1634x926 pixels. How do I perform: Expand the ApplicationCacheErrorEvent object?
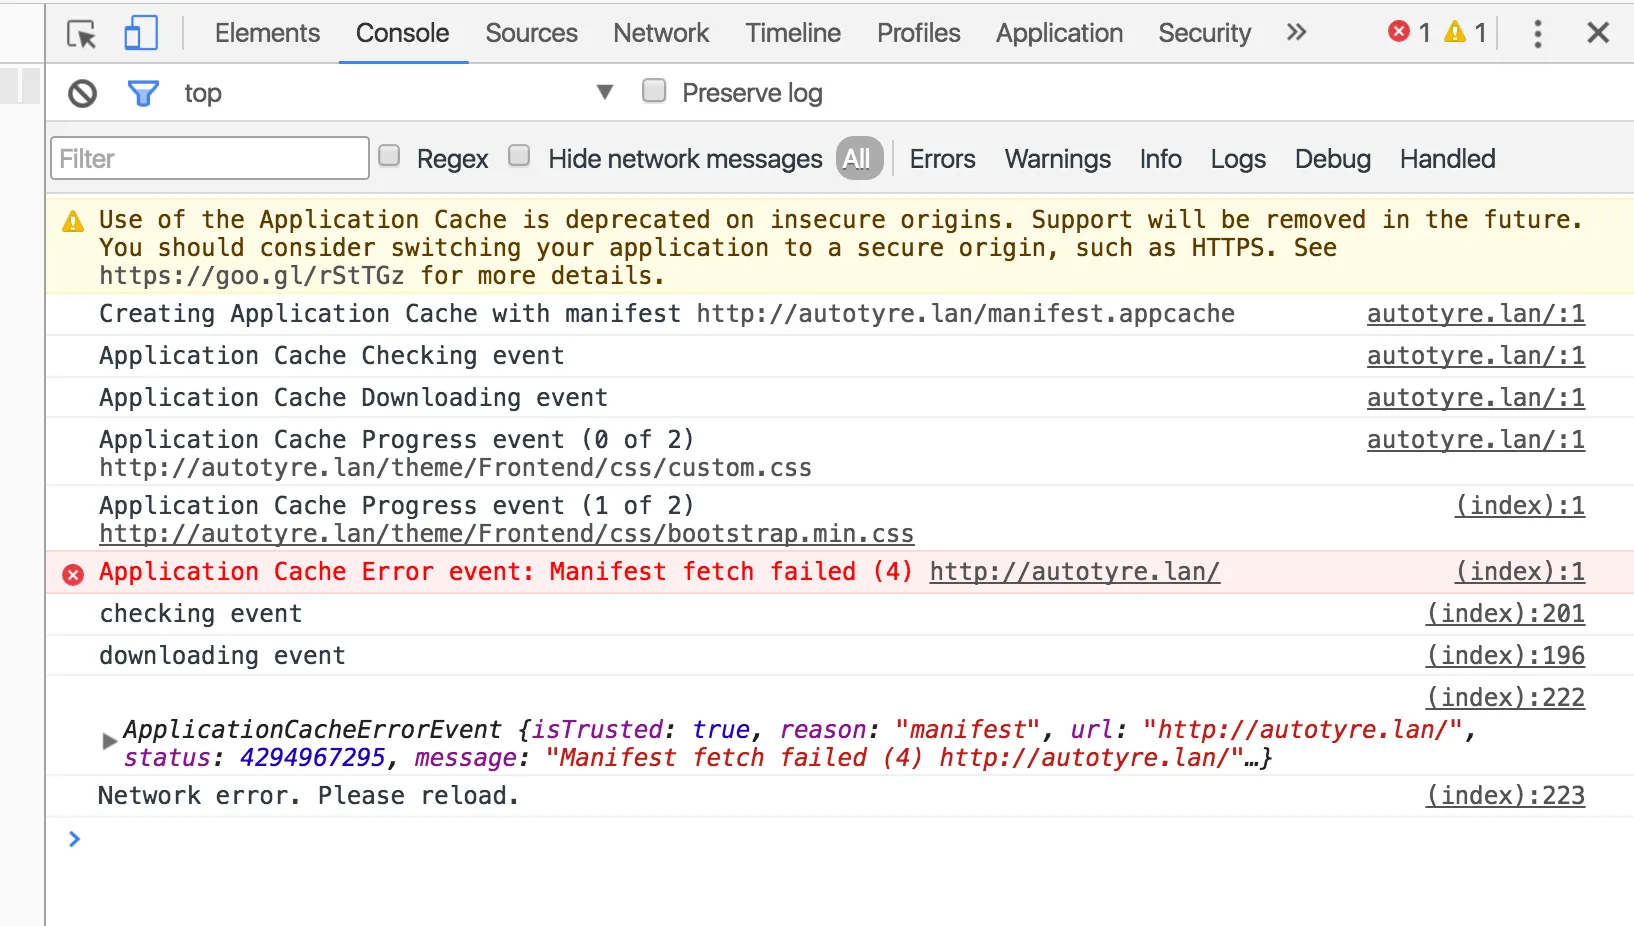coord(110,742)
